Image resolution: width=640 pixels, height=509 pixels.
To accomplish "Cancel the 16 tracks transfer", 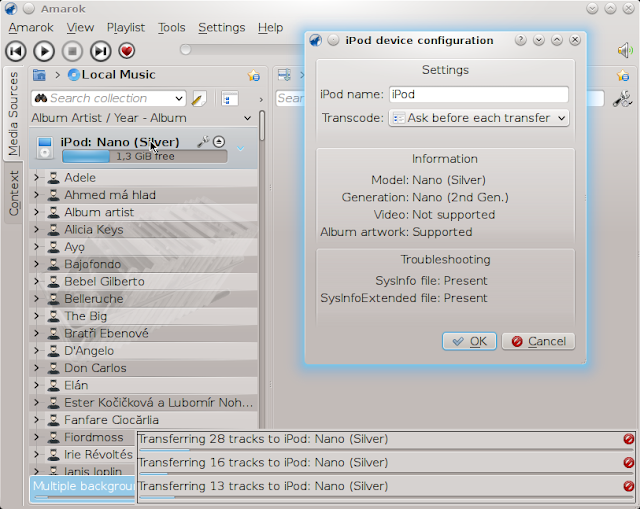I will pyautogui.click(x=629, y=462).
